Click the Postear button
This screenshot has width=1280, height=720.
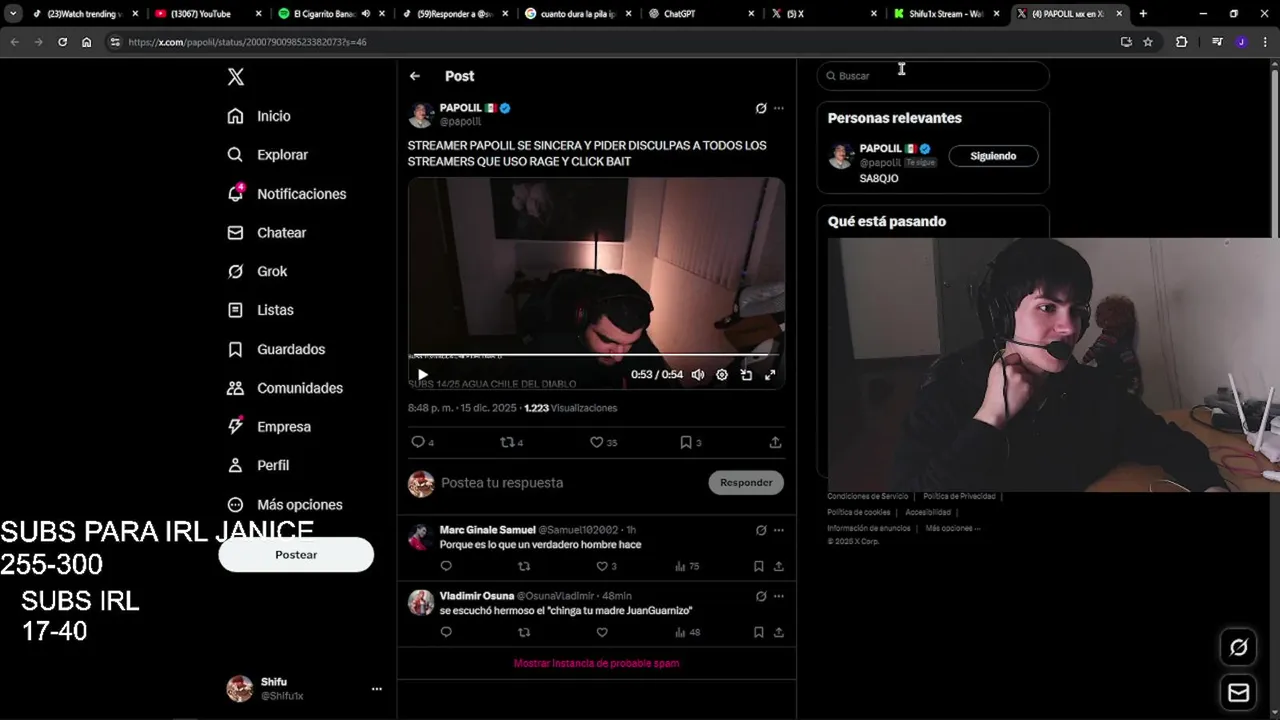click(x=296, y=555)
